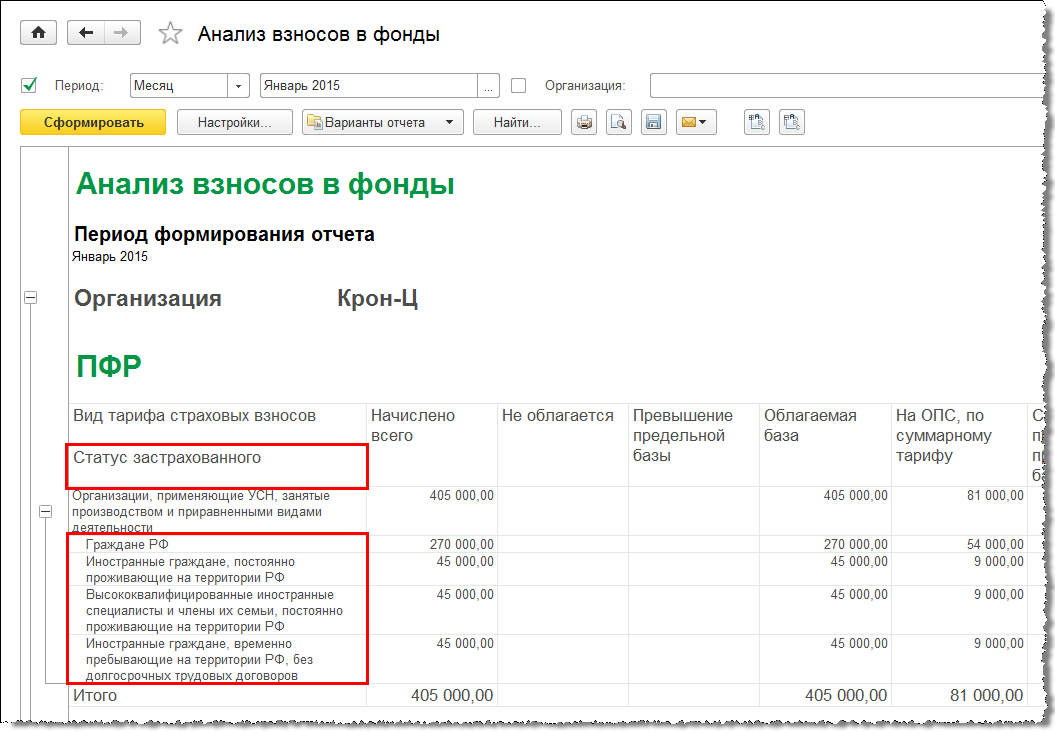The width and height of the screenshot is (1055, 732).
Task: Add report to favorites with star
Action: pos(171,34)
